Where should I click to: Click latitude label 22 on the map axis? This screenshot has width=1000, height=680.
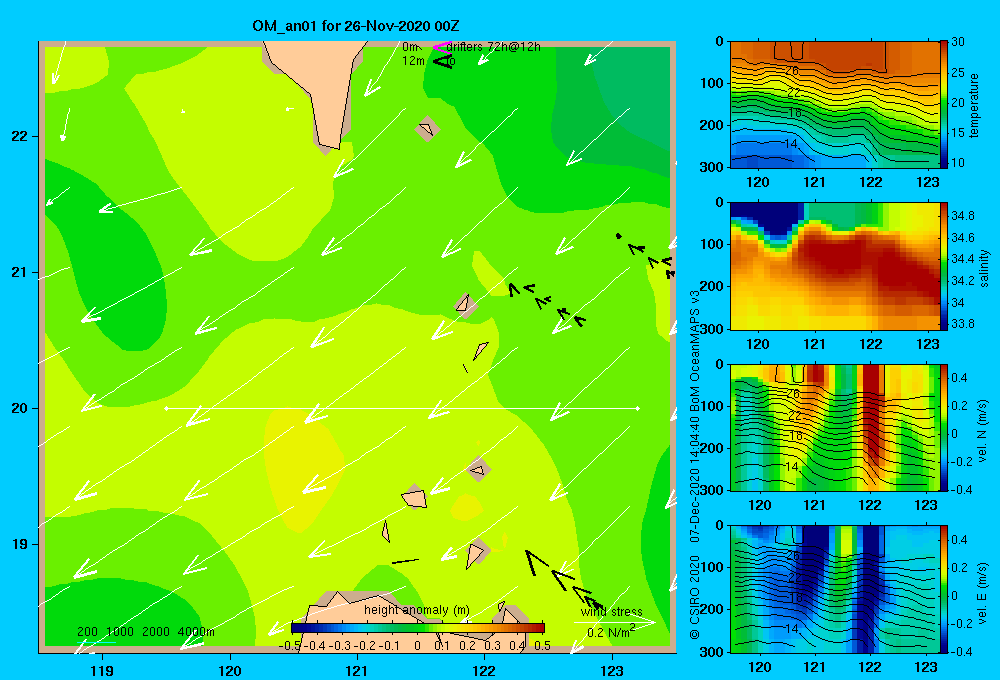click(x=20, y=136)
